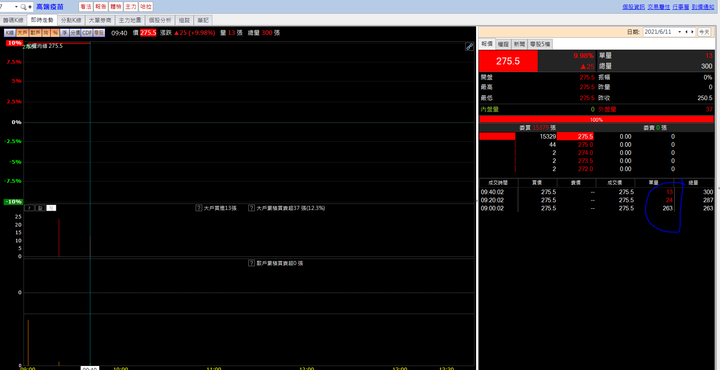Switch to 筆記 tab

click(203, 20)
